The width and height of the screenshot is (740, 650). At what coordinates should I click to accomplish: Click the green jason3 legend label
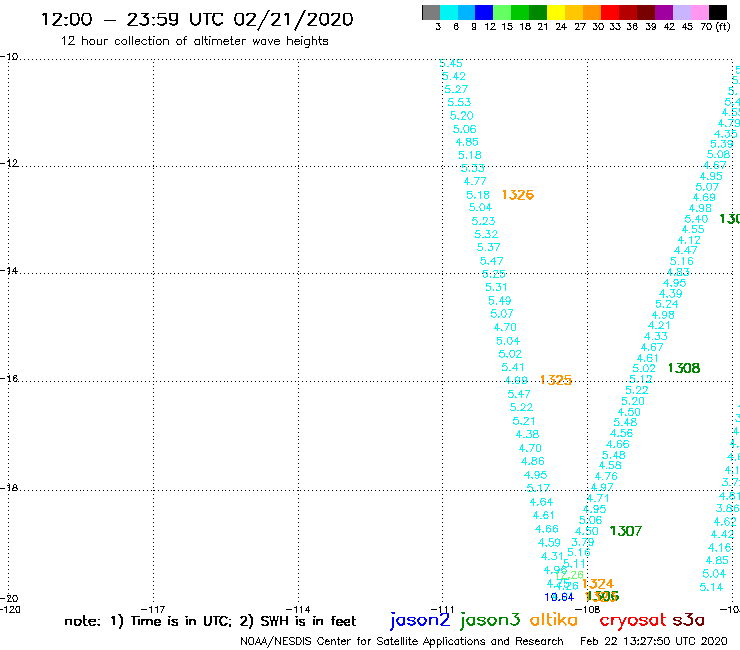click(x=490, y=620)
